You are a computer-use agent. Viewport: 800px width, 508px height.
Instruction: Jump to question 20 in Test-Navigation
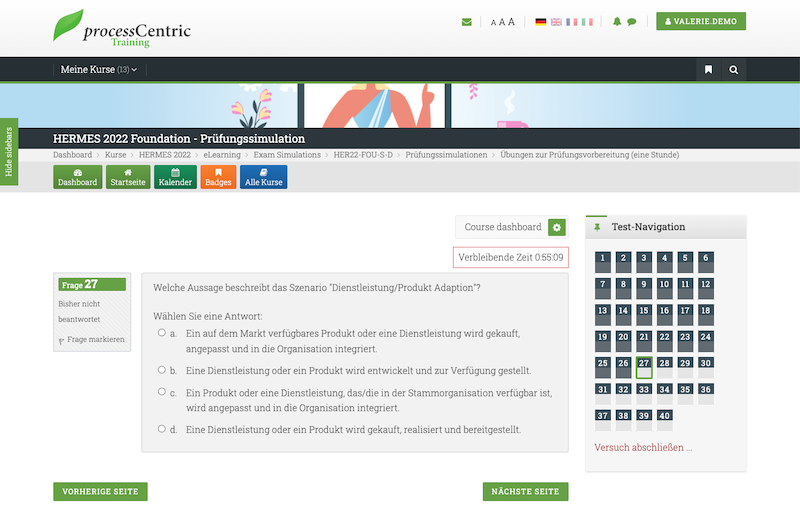click(x=623, y=341)
